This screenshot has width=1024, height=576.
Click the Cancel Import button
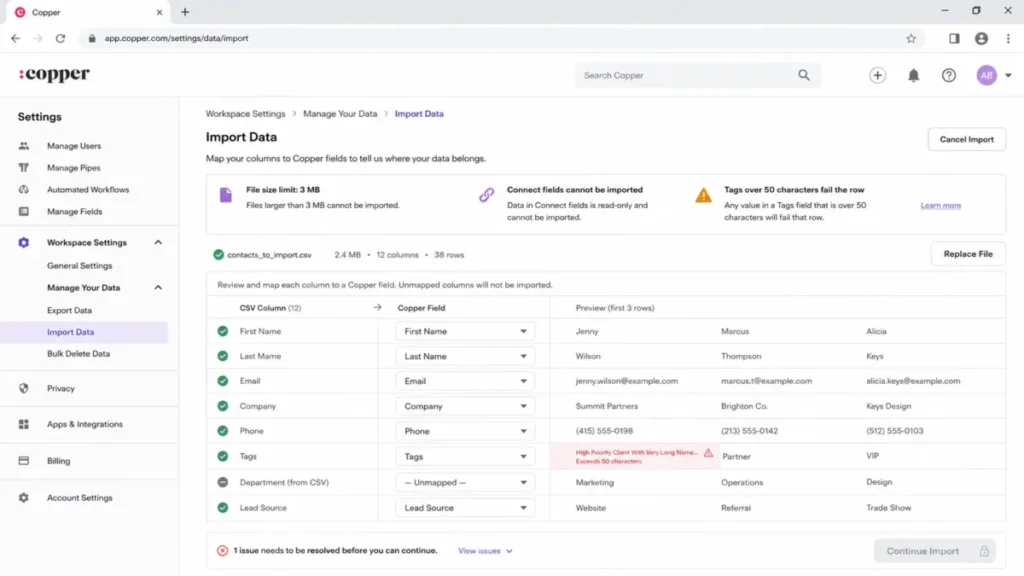click(967, 139)
